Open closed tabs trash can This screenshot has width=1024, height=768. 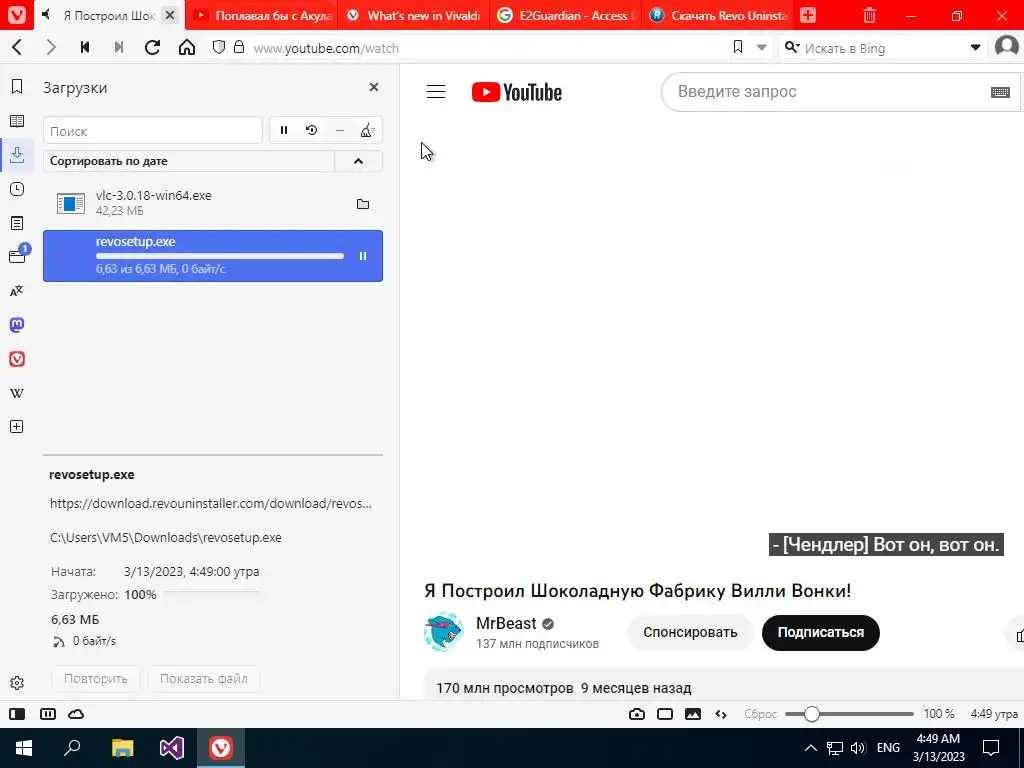[869, 15]
